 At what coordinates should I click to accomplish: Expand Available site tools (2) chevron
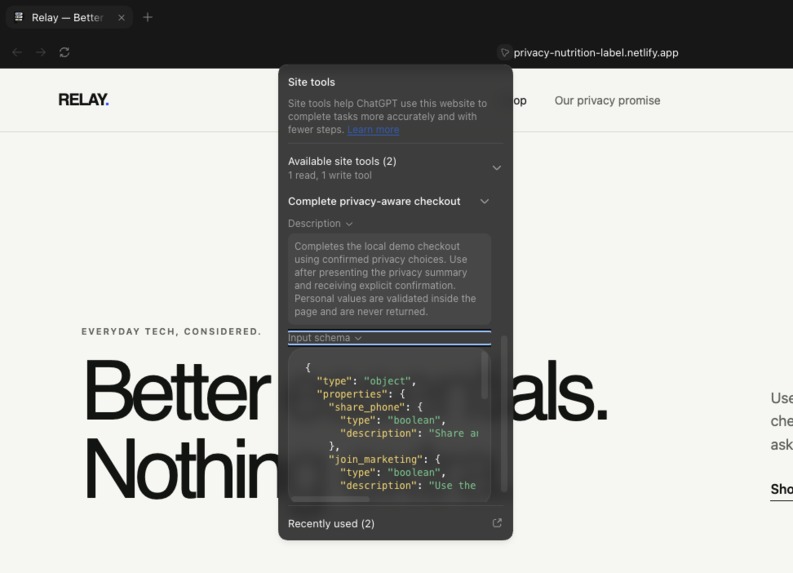pos(497,168)
